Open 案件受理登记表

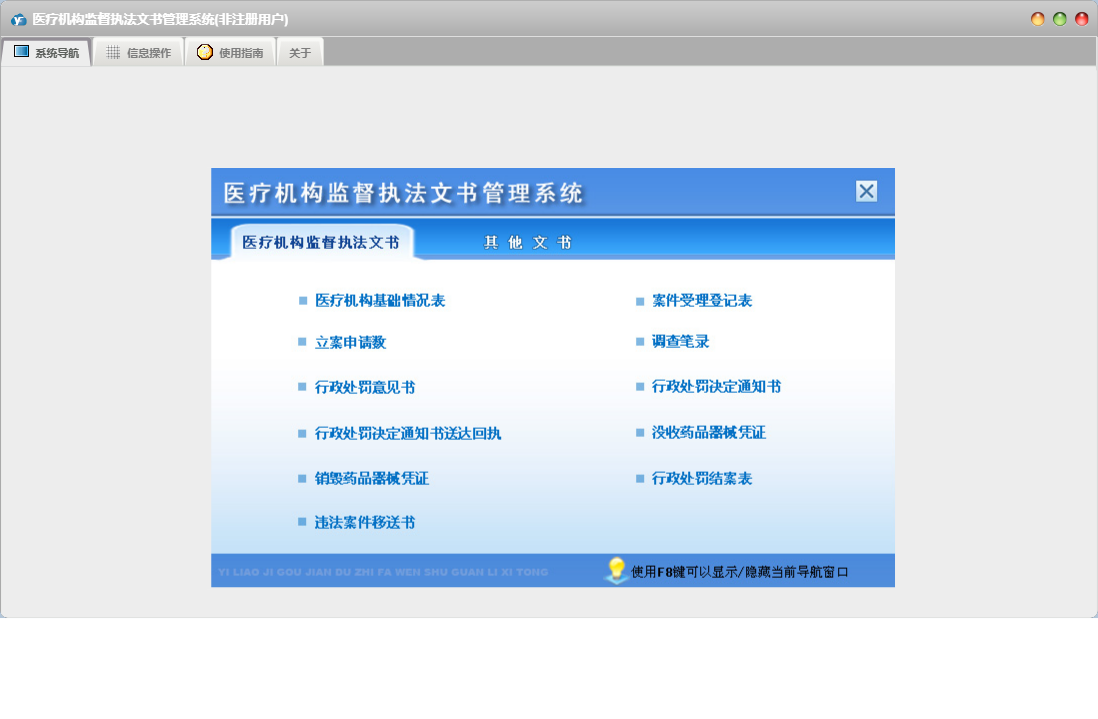[702, 300]
